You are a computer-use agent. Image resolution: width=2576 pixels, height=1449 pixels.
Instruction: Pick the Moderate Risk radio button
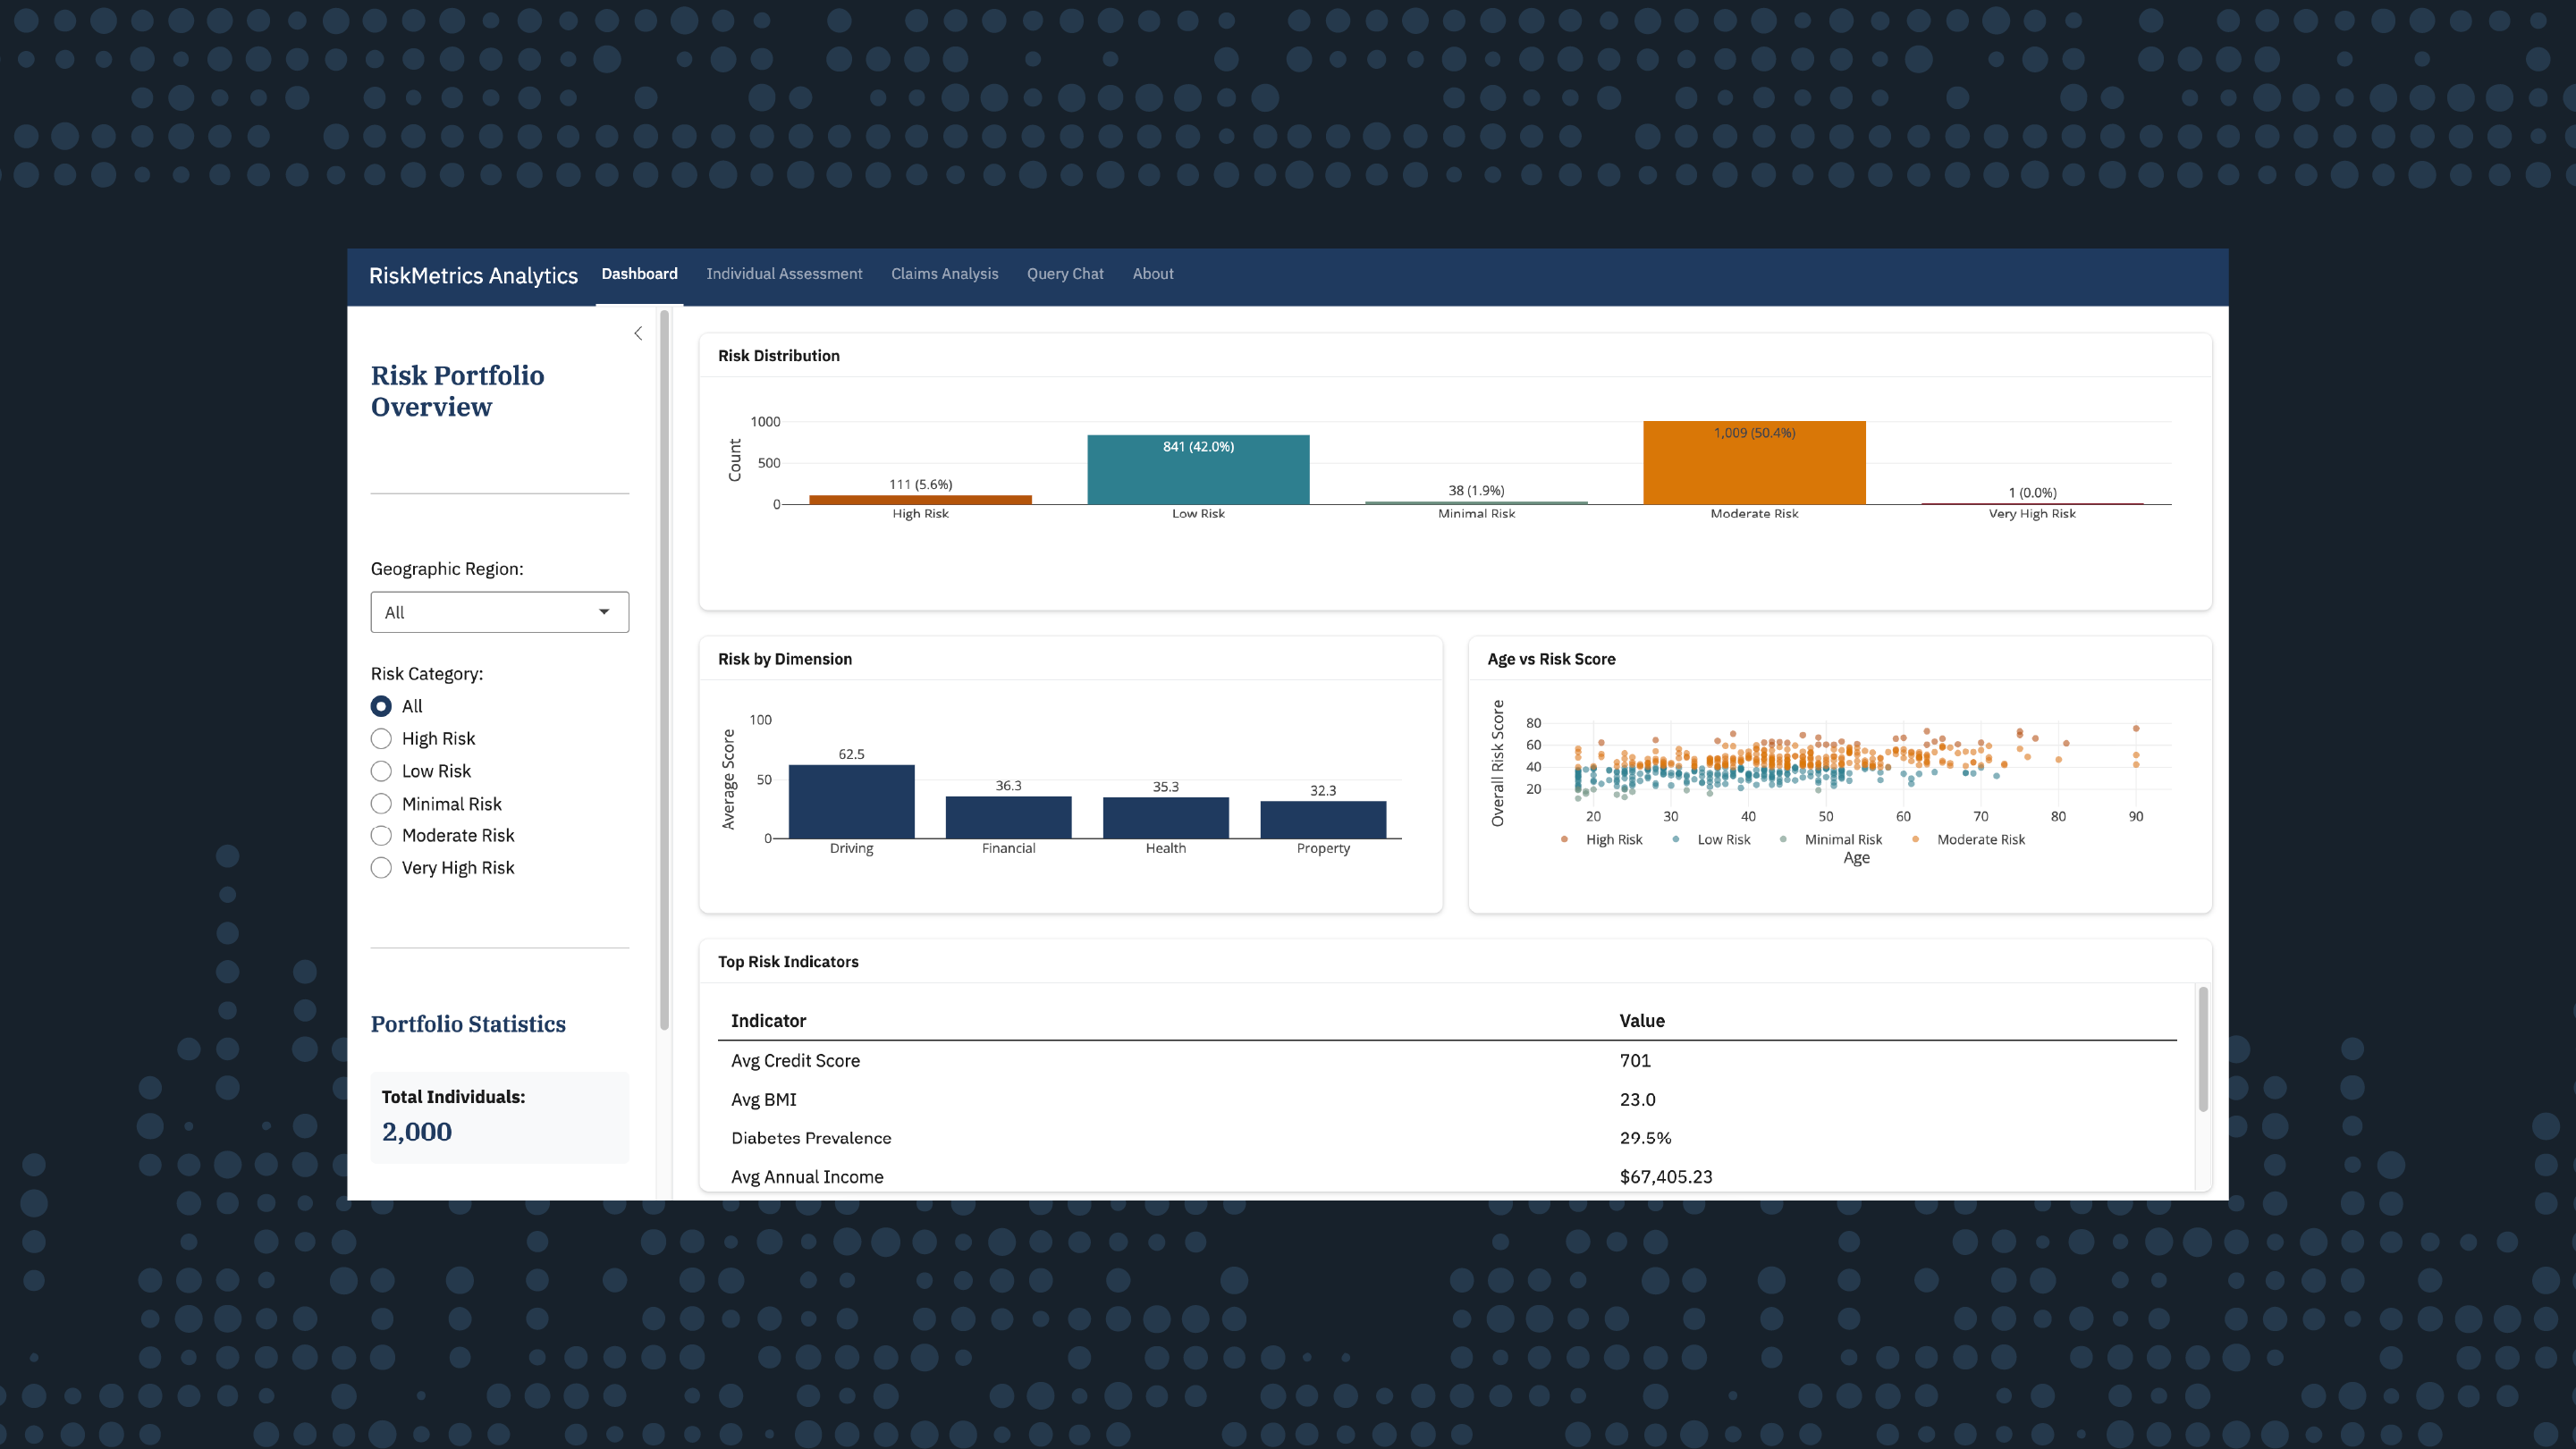pyautogui.click(x=381, y=835)
